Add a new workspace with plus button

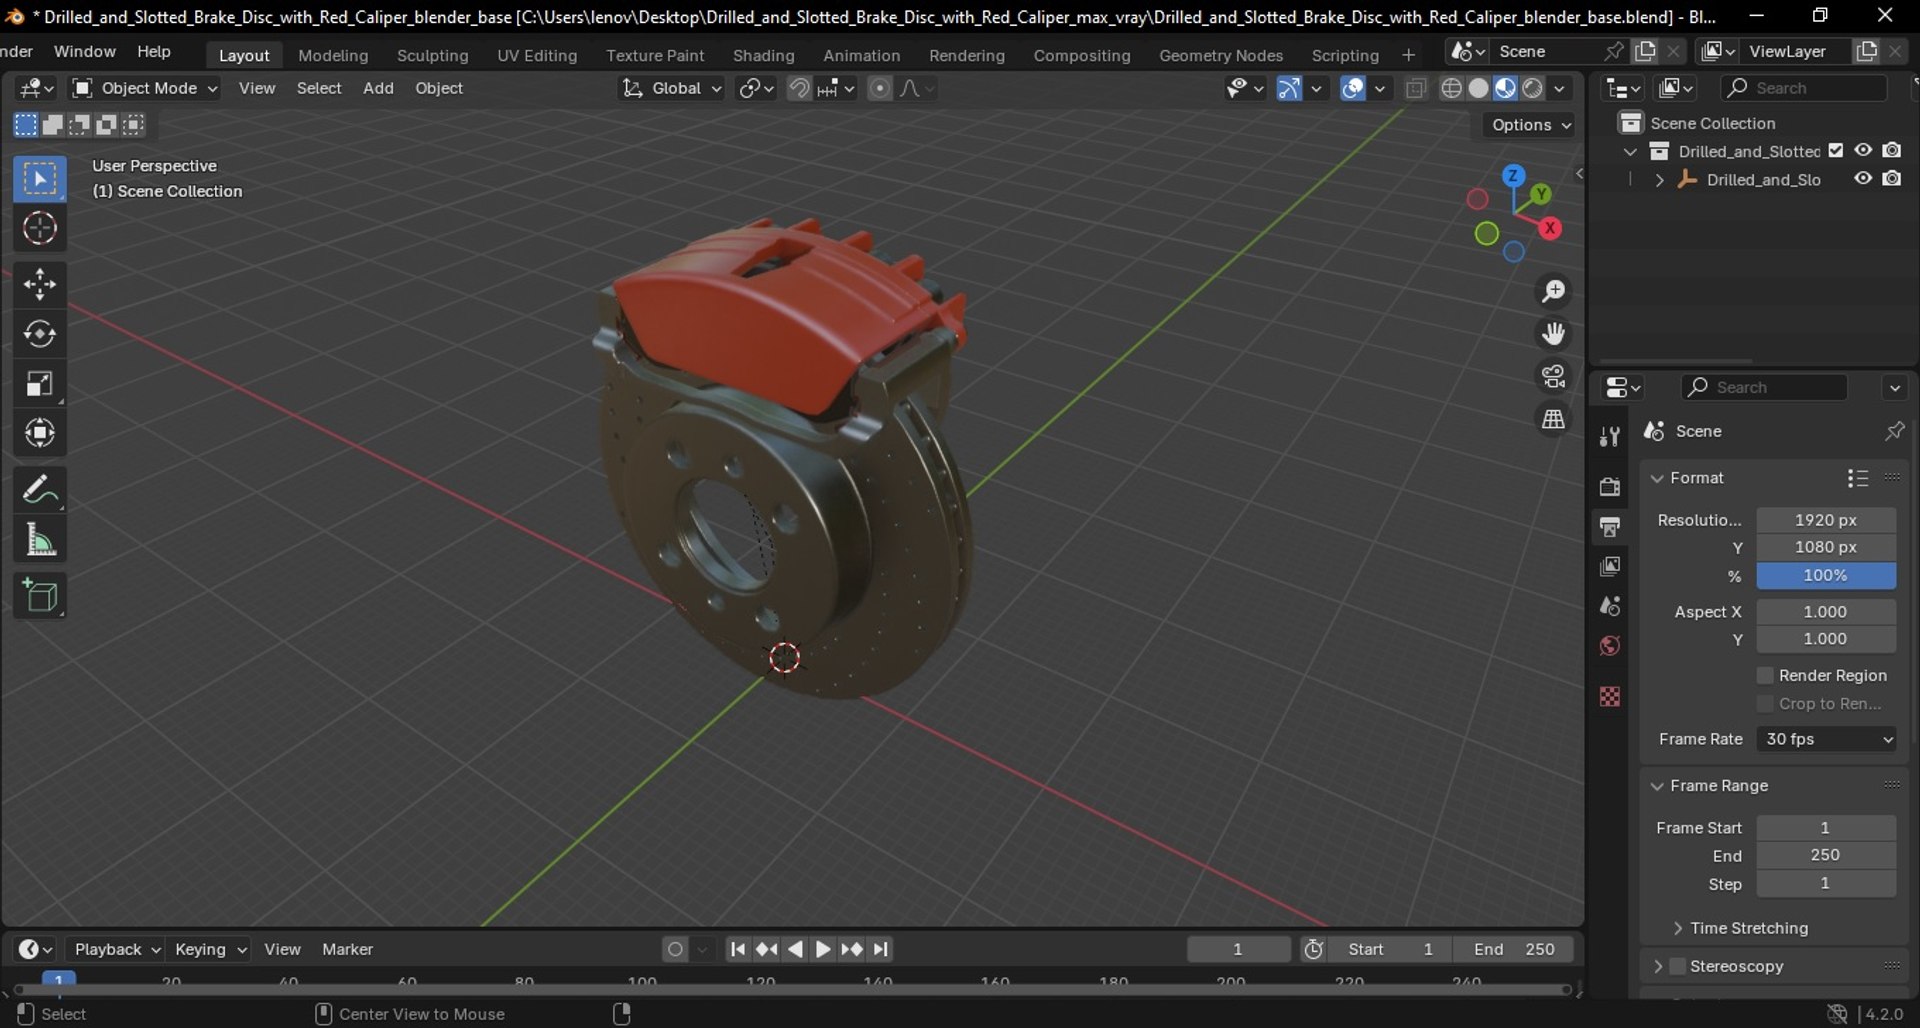click(1408, 55)
